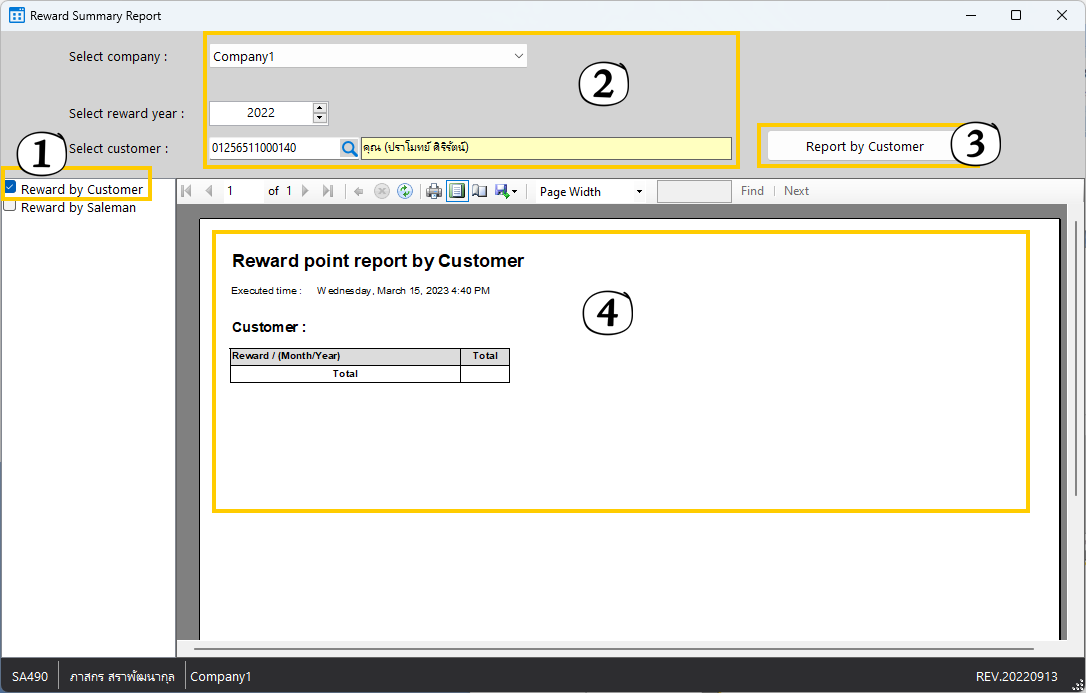The height and width of the screenshot is (693, 1086).
Task: Click the customer code input field
Action: [273, 148]
